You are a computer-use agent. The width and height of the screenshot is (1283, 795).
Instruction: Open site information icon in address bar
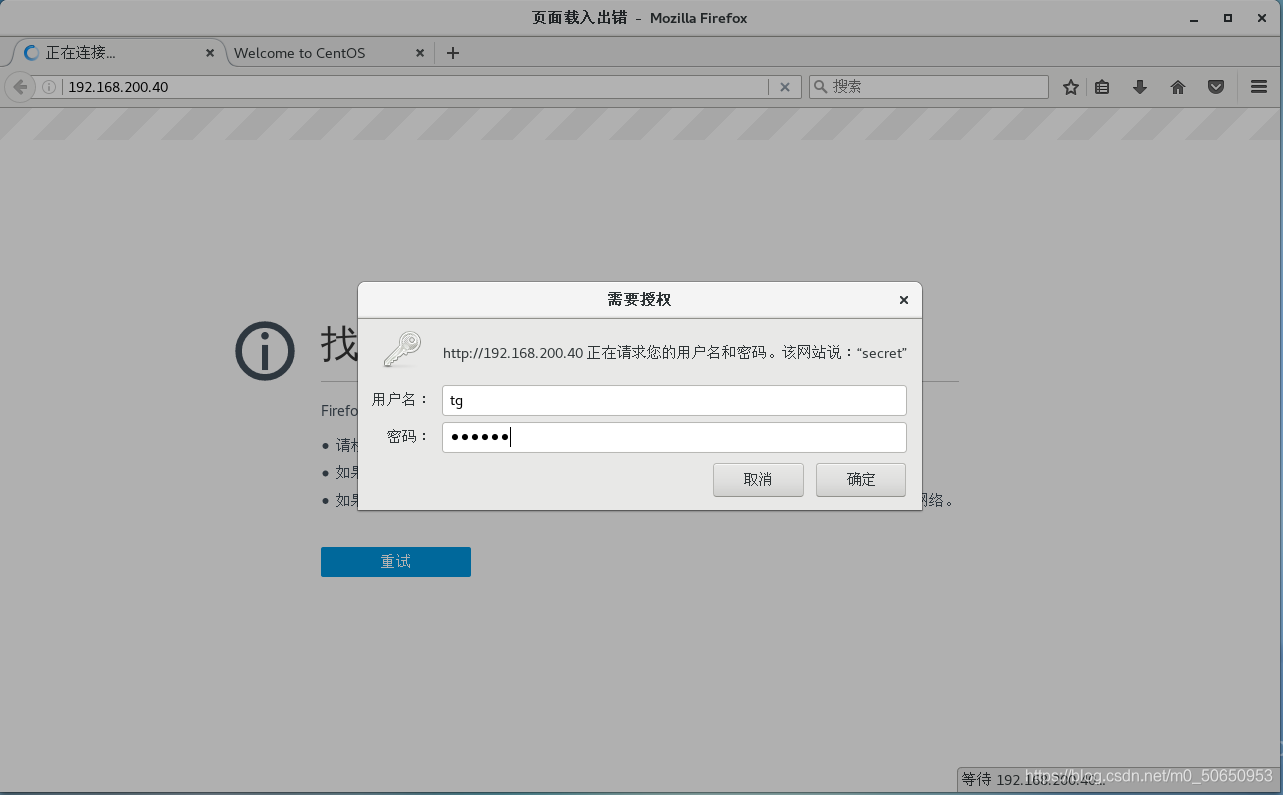coord(49,87)
